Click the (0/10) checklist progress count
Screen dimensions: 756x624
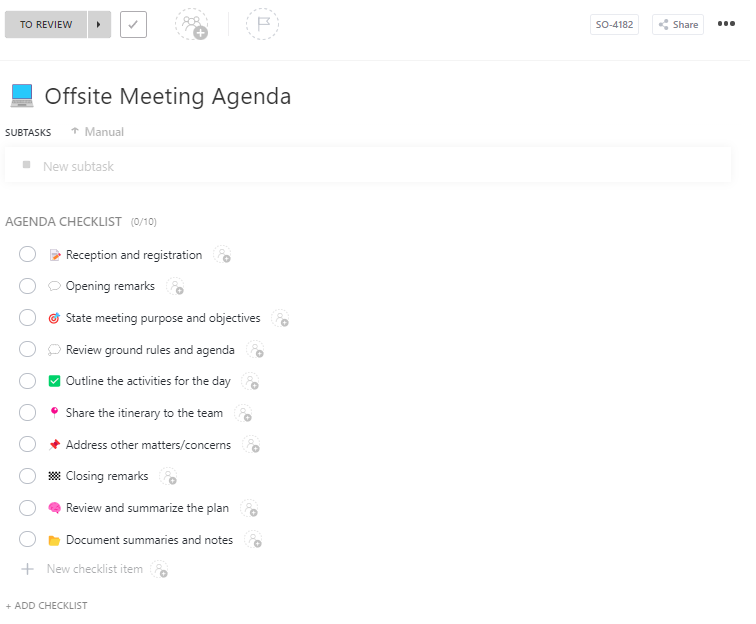[x=144, y=222]
